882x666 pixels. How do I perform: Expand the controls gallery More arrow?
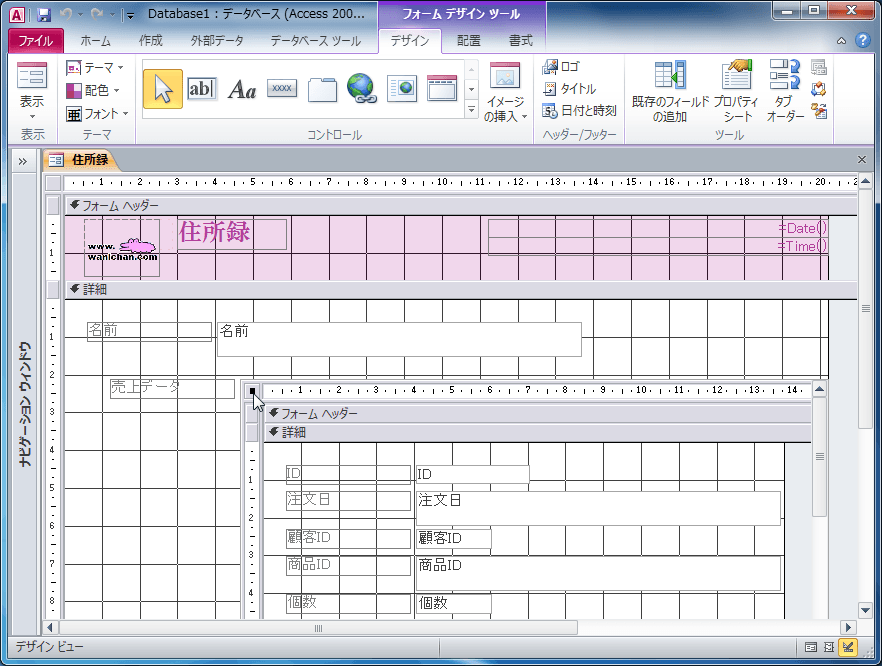tap(471, 110)
